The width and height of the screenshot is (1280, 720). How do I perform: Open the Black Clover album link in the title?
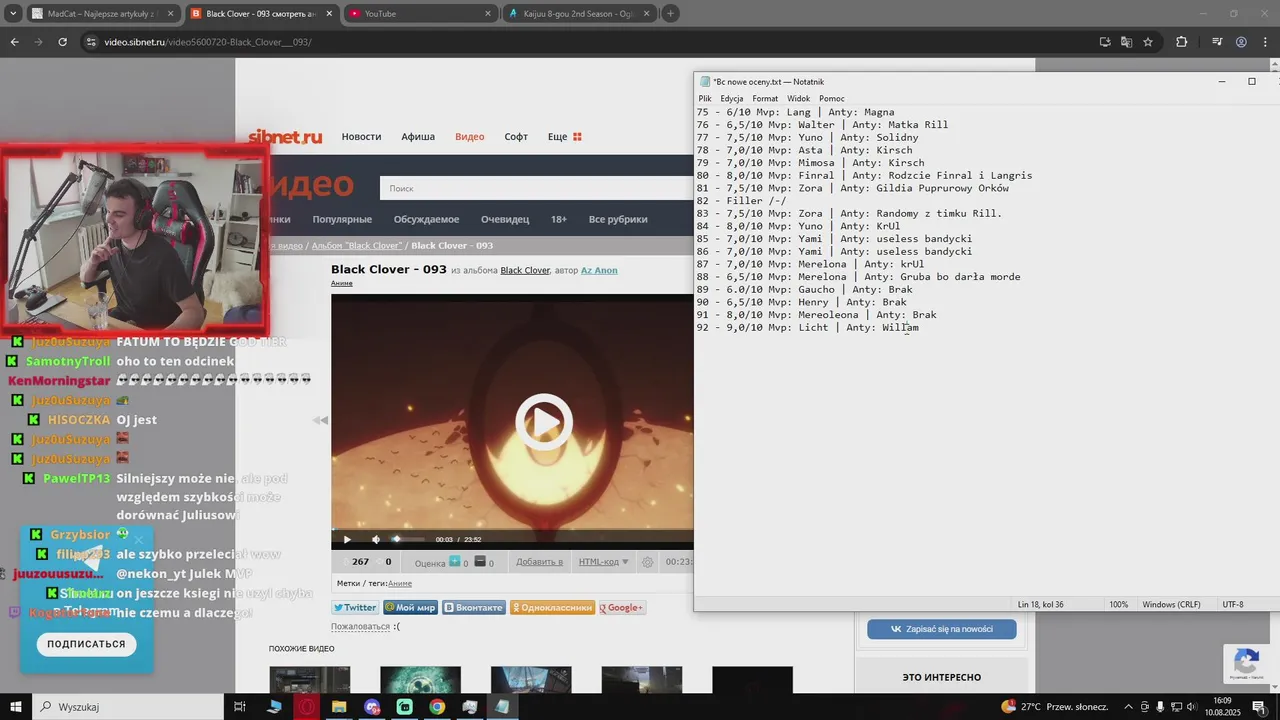525,270
